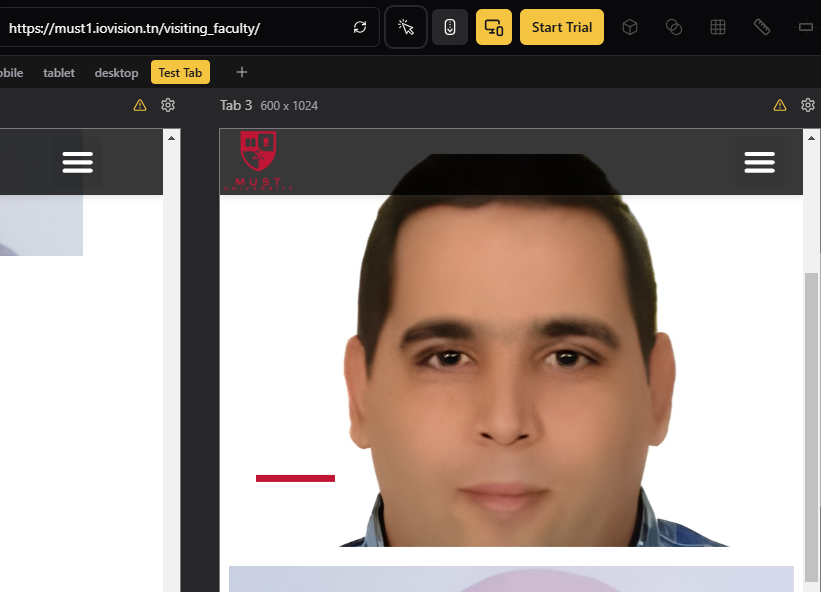Click the "600 x 1024" size label
This screenshot has width=821, height=592.
pos(289,106)
